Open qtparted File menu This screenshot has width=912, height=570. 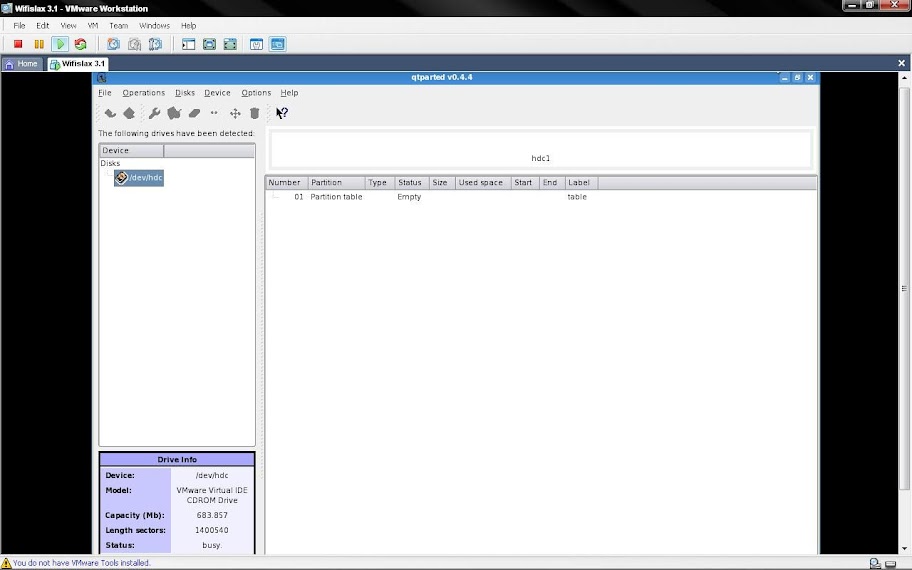click(105, 92)
